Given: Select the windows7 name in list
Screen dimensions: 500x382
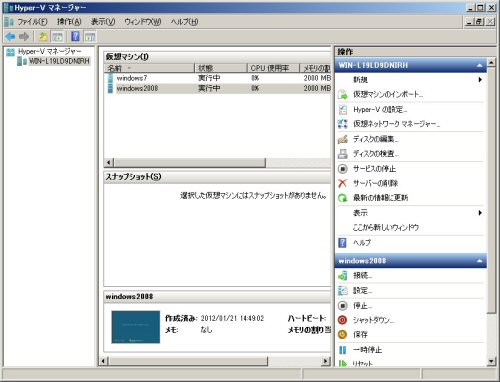Looking at the screenshot, I should [132, 78].
